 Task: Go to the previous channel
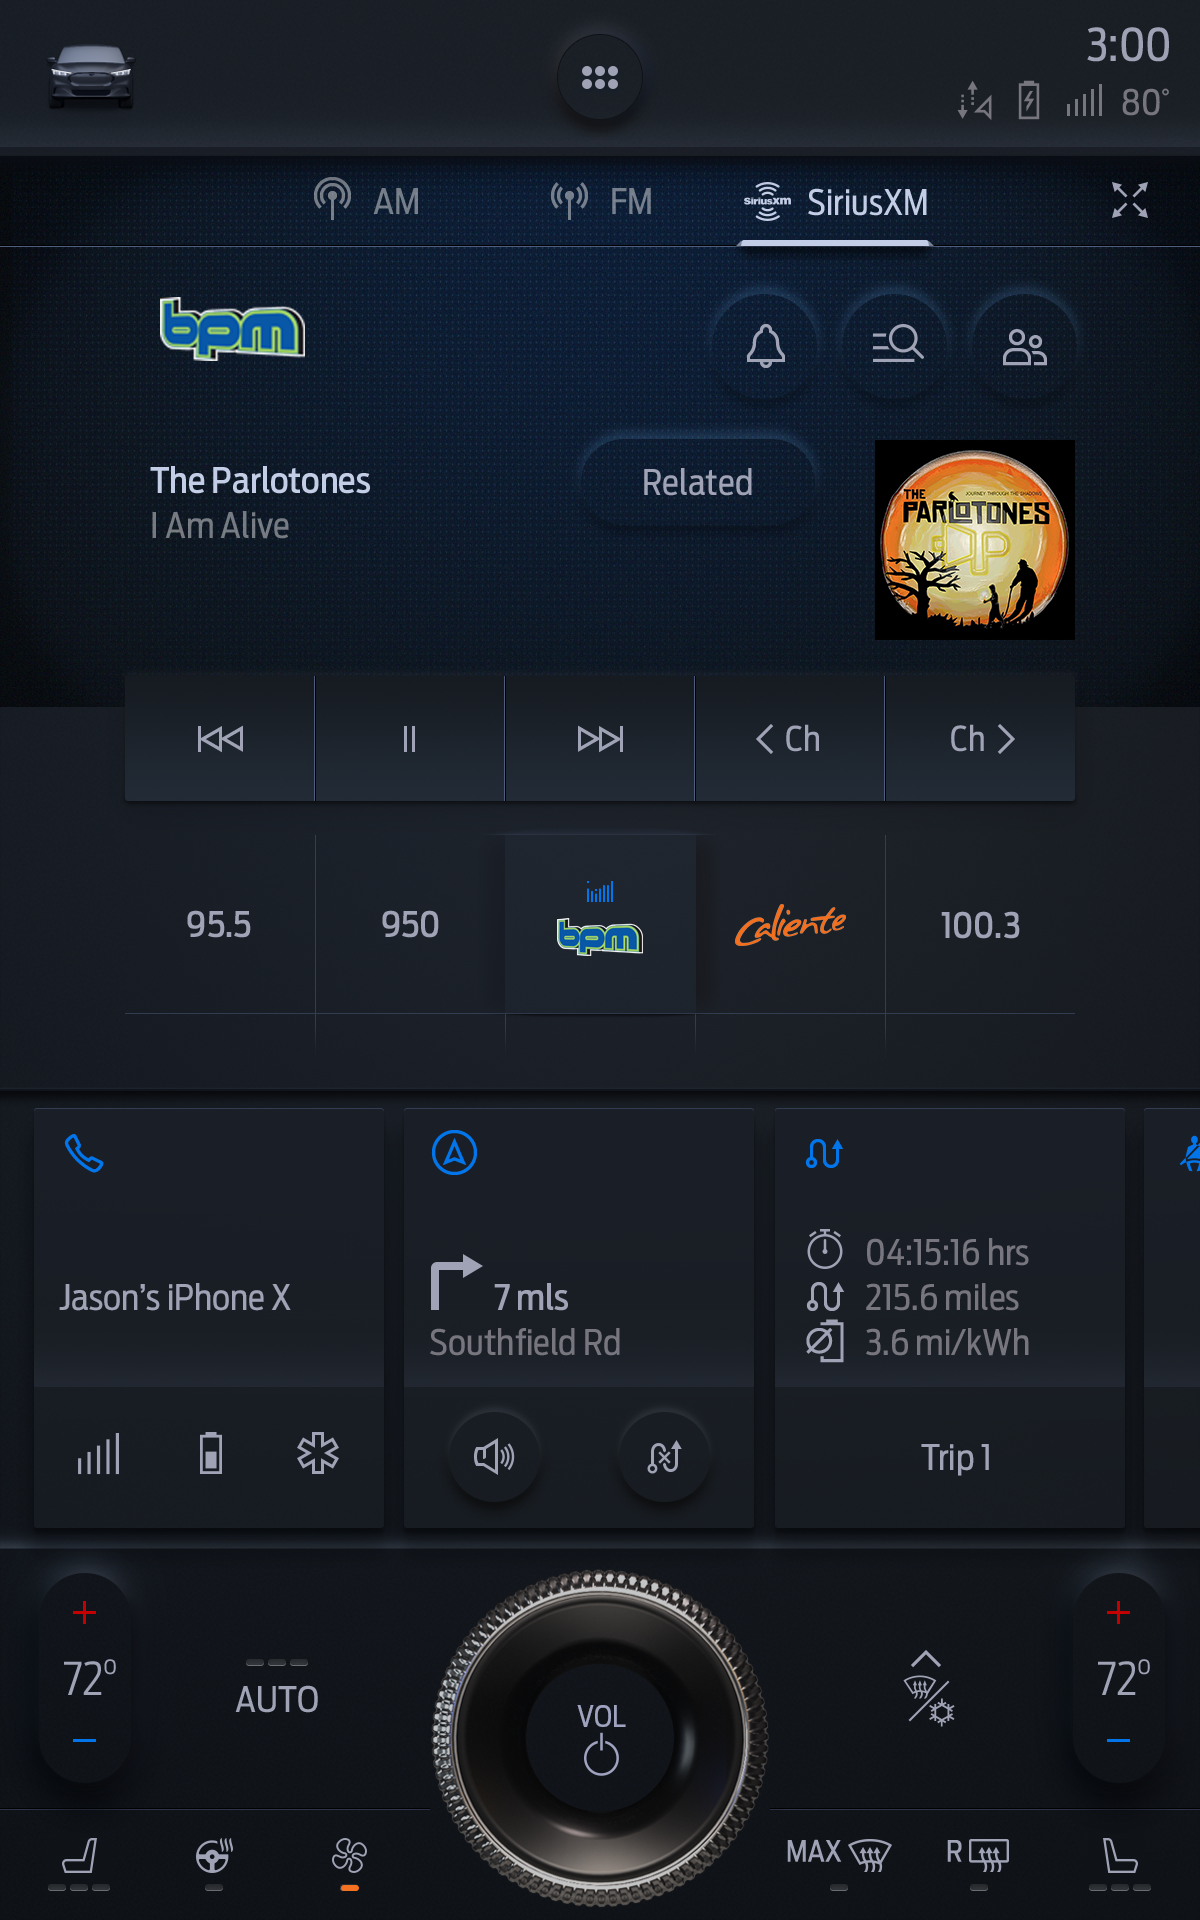pyautogui.click(x=790, y=739)
